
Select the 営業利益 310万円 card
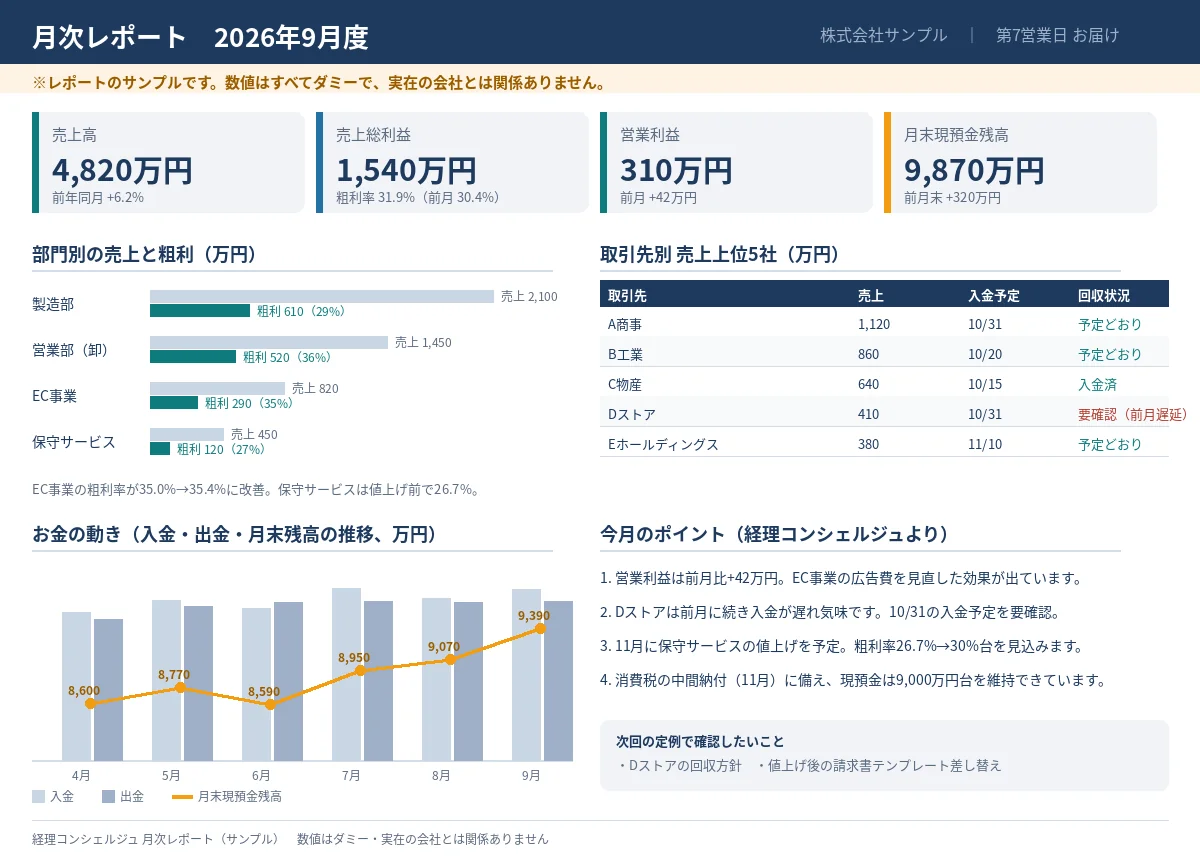736,162
